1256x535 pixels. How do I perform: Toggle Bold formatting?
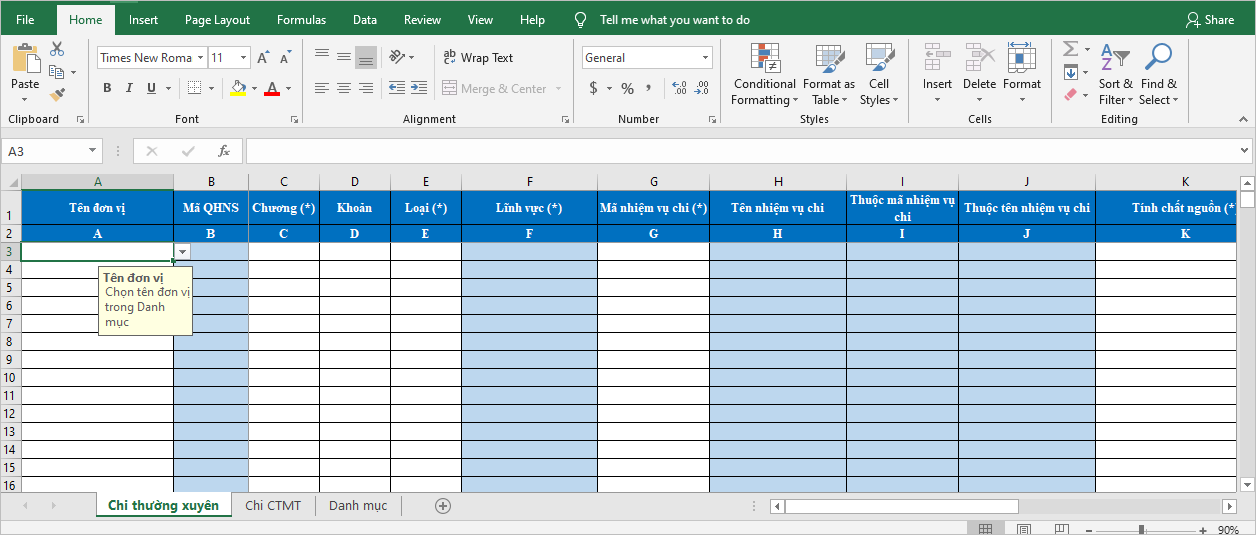(107, 88)
